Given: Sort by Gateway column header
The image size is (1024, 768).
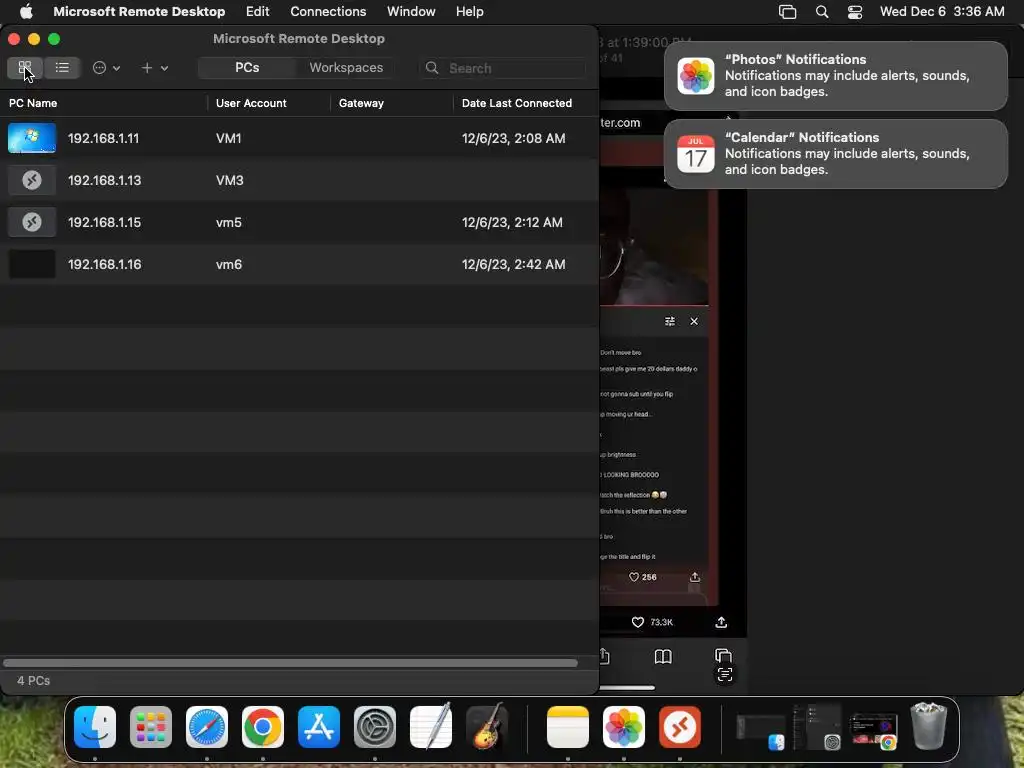Looking at the screenshot, I should point(361,103).
